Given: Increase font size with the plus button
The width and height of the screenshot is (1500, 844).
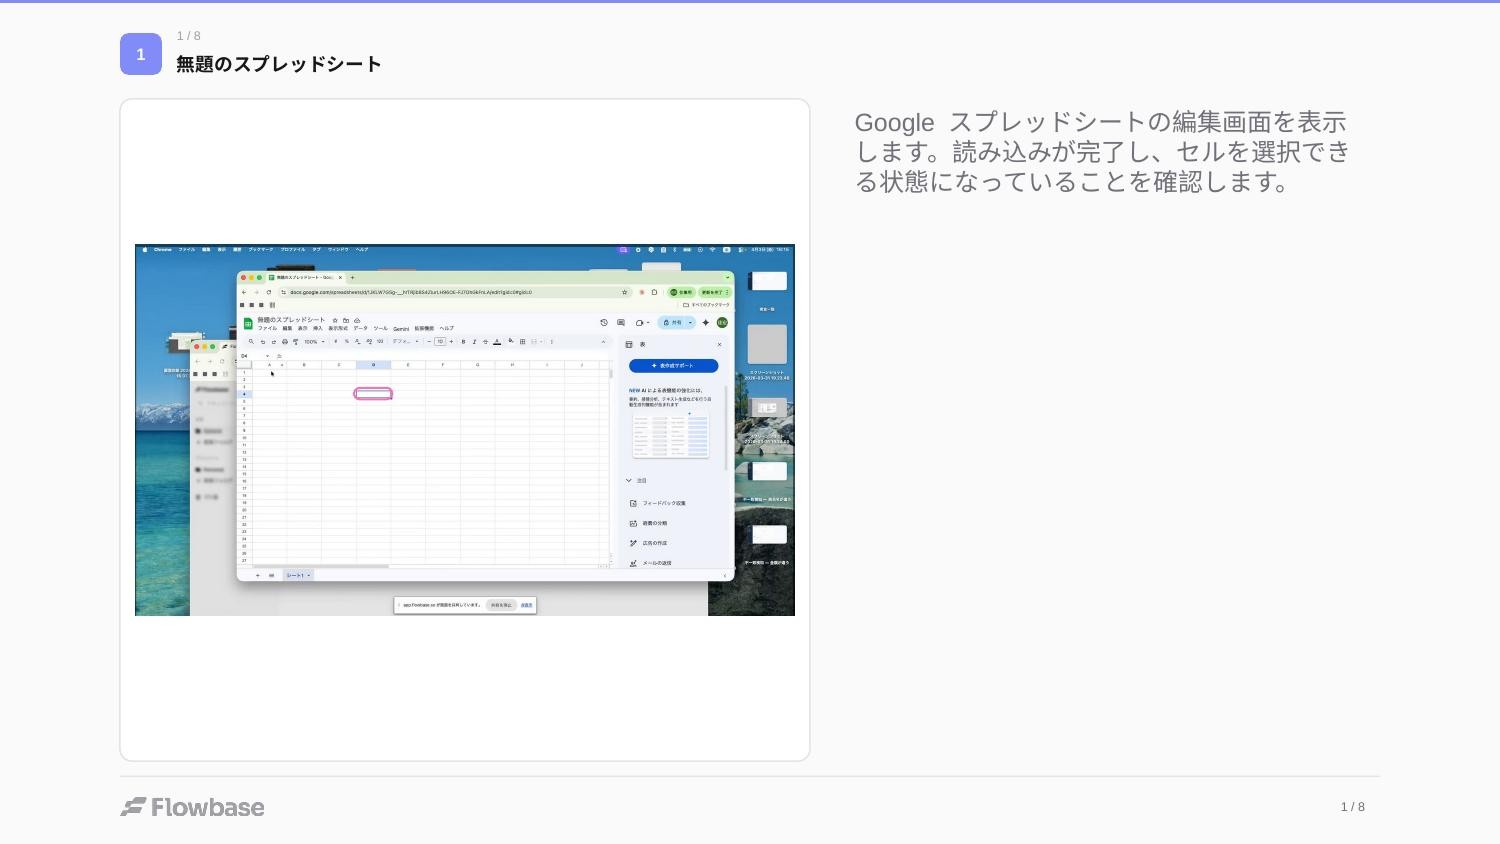Looking at the screenshot, I should click(451, 342).
